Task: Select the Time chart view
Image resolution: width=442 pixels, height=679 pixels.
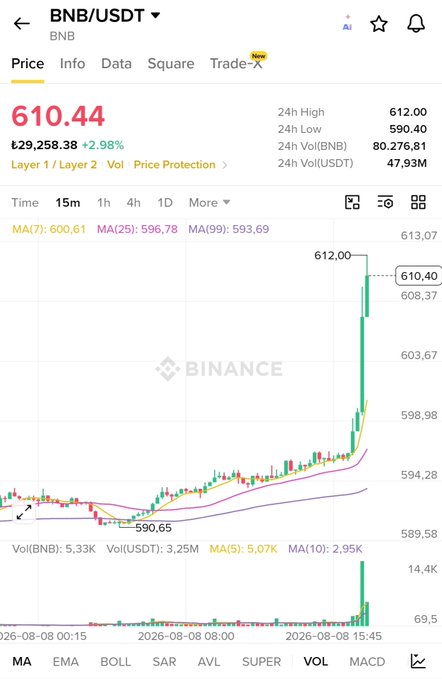Action: (25, 203)
